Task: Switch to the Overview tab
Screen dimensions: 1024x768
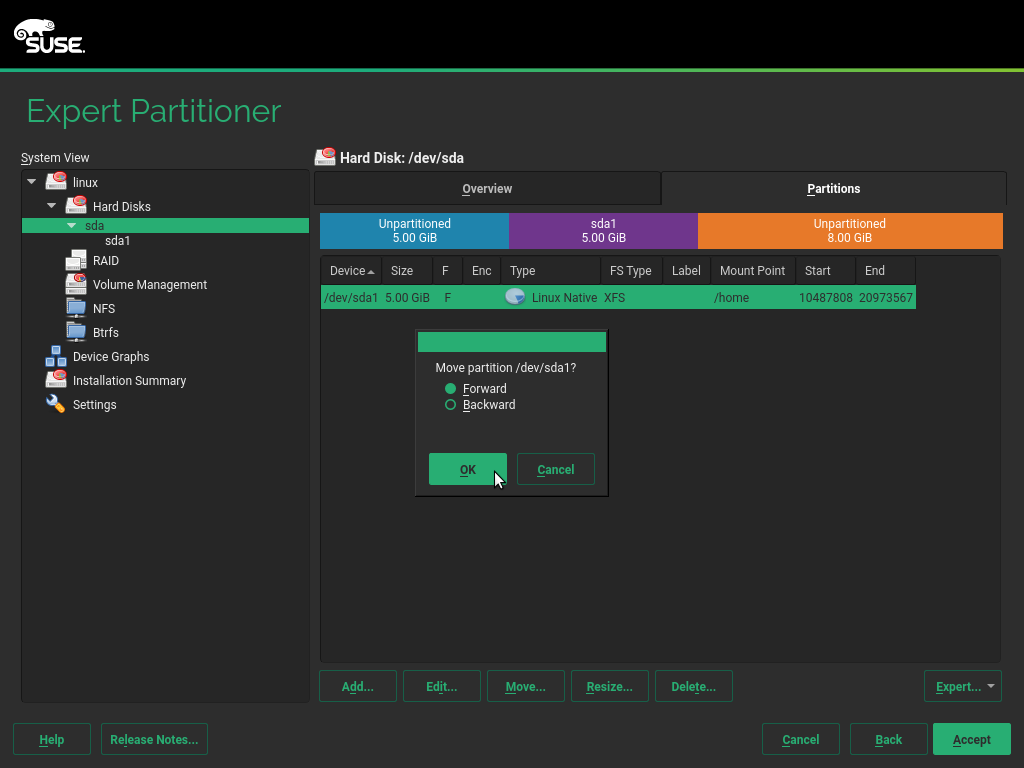Action: pyautogui.click(x=487, y=189)
